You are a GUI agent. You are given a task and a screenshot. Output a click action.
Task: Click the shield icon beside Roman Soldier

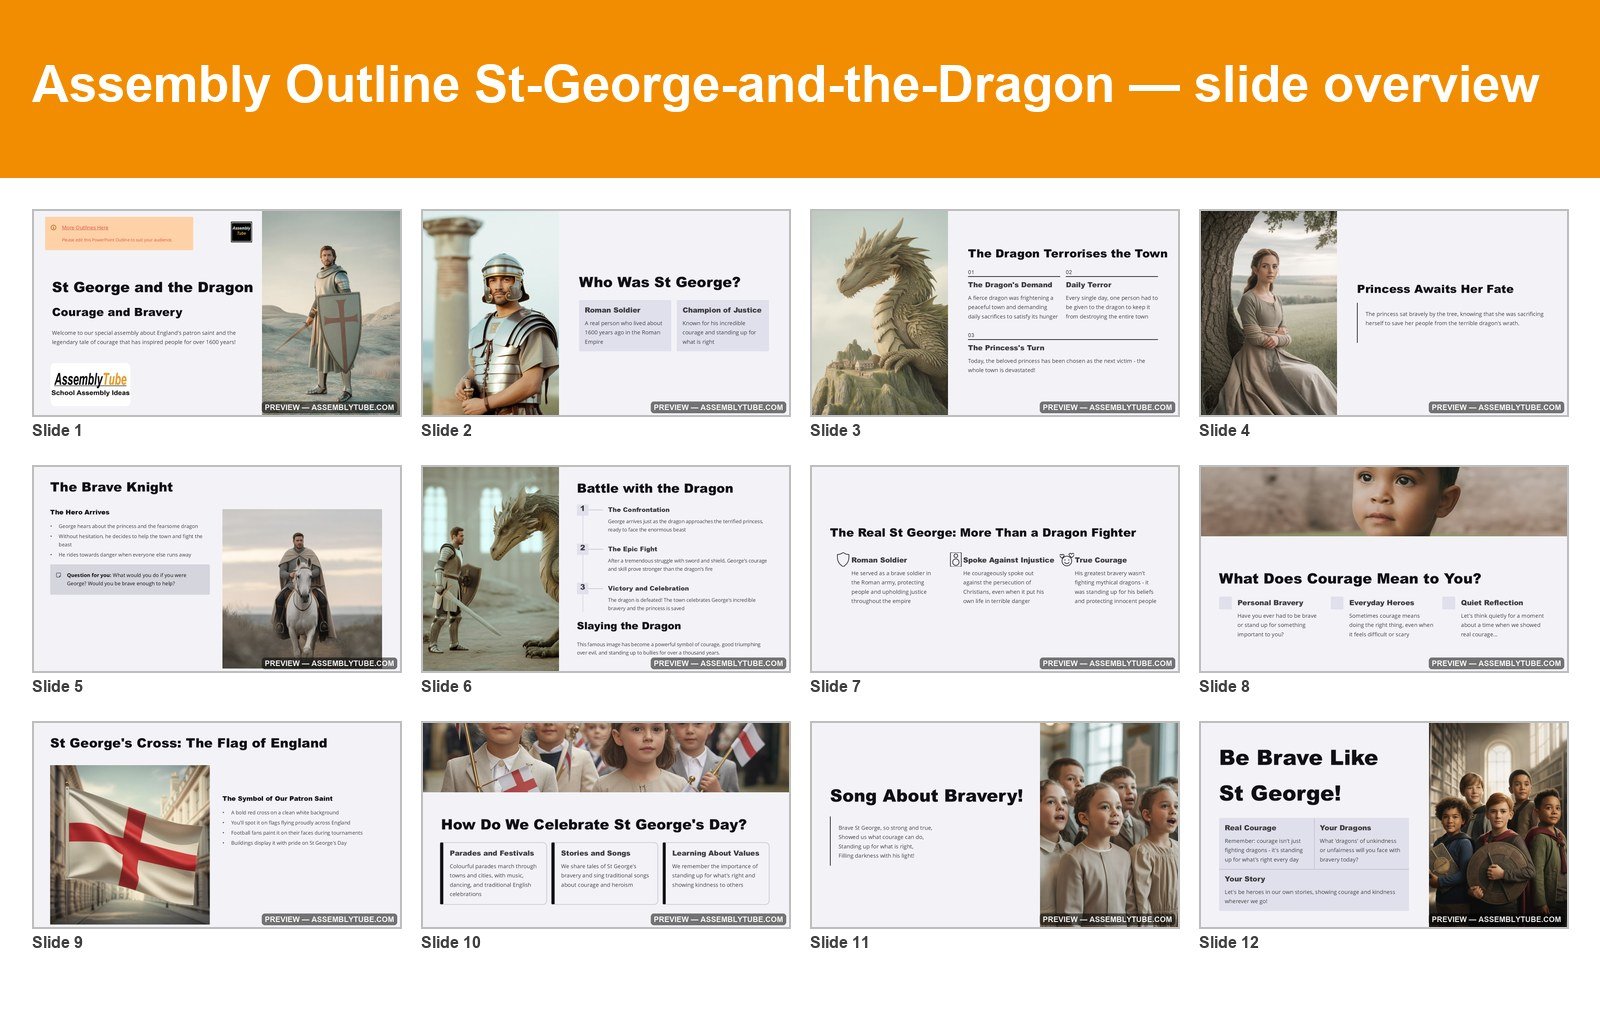click(843, 560)
